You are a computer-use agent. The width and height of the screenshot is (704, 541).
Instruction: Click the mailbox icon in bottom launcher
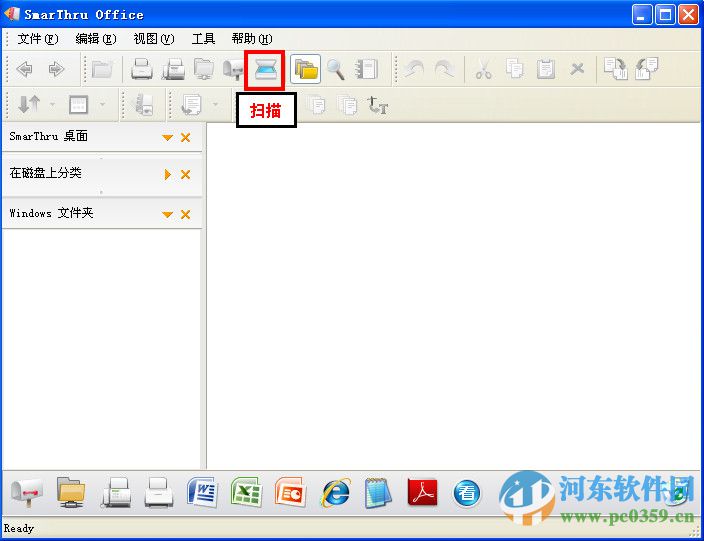pyautogui.click(x=27, y=493)
